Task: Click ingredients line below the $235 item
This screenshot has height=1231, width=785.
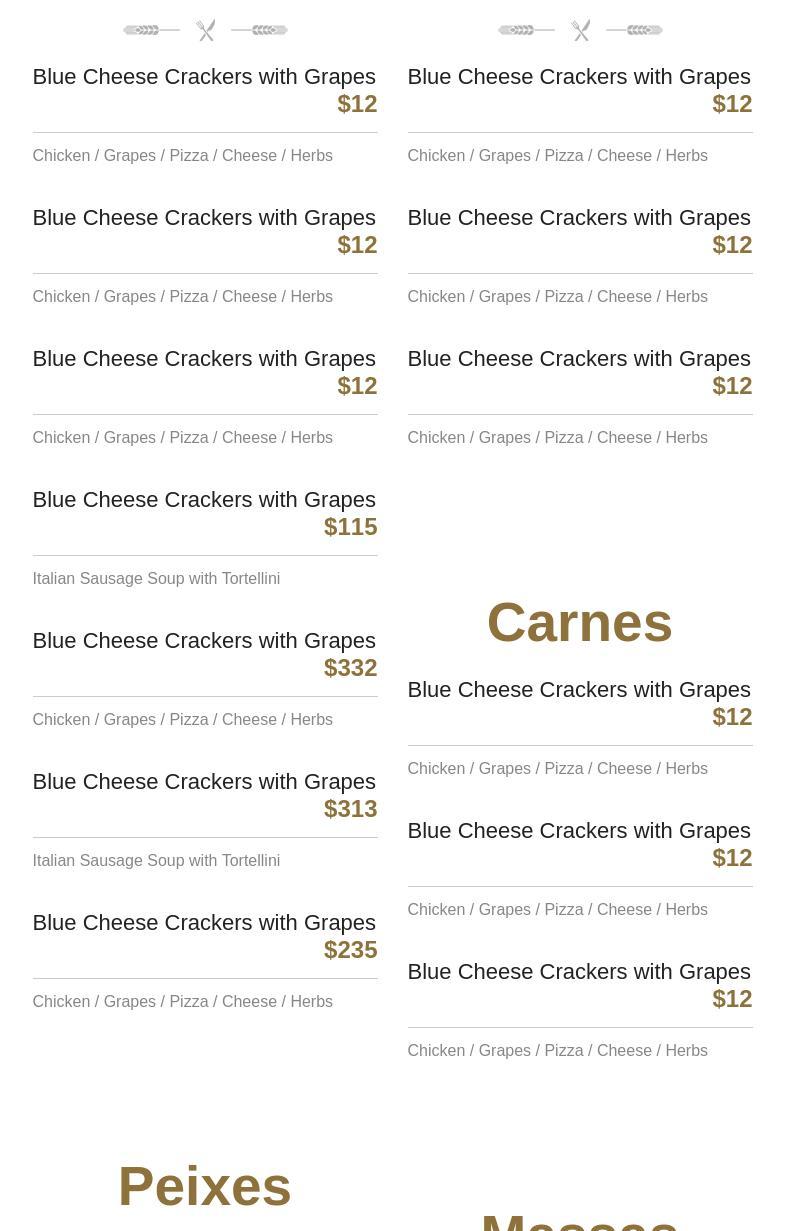Action: [x=182, y=1002]
